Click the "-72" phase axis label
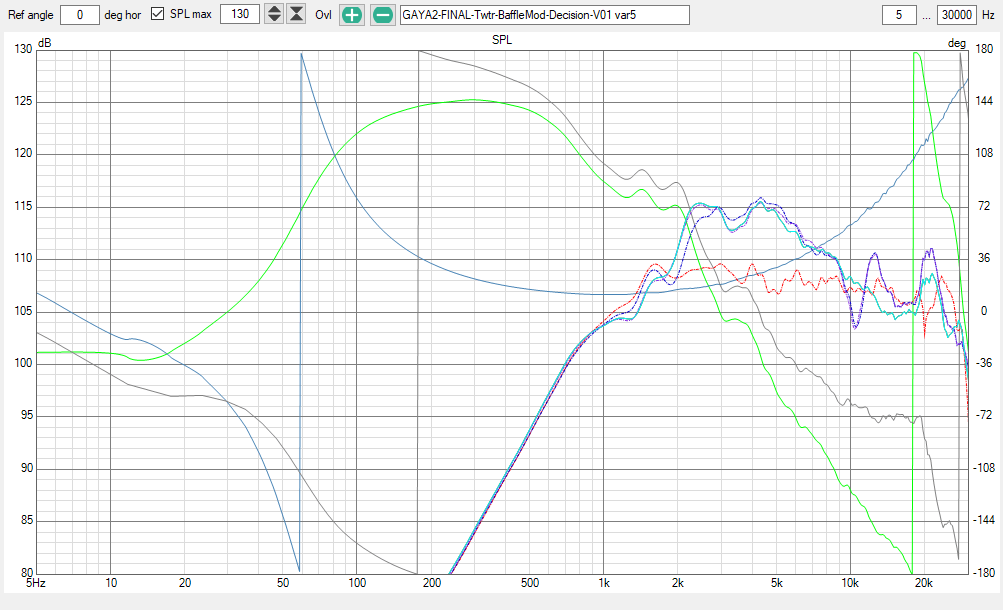The height and width of the screenshot is (610, 1003). pos(983,416)
